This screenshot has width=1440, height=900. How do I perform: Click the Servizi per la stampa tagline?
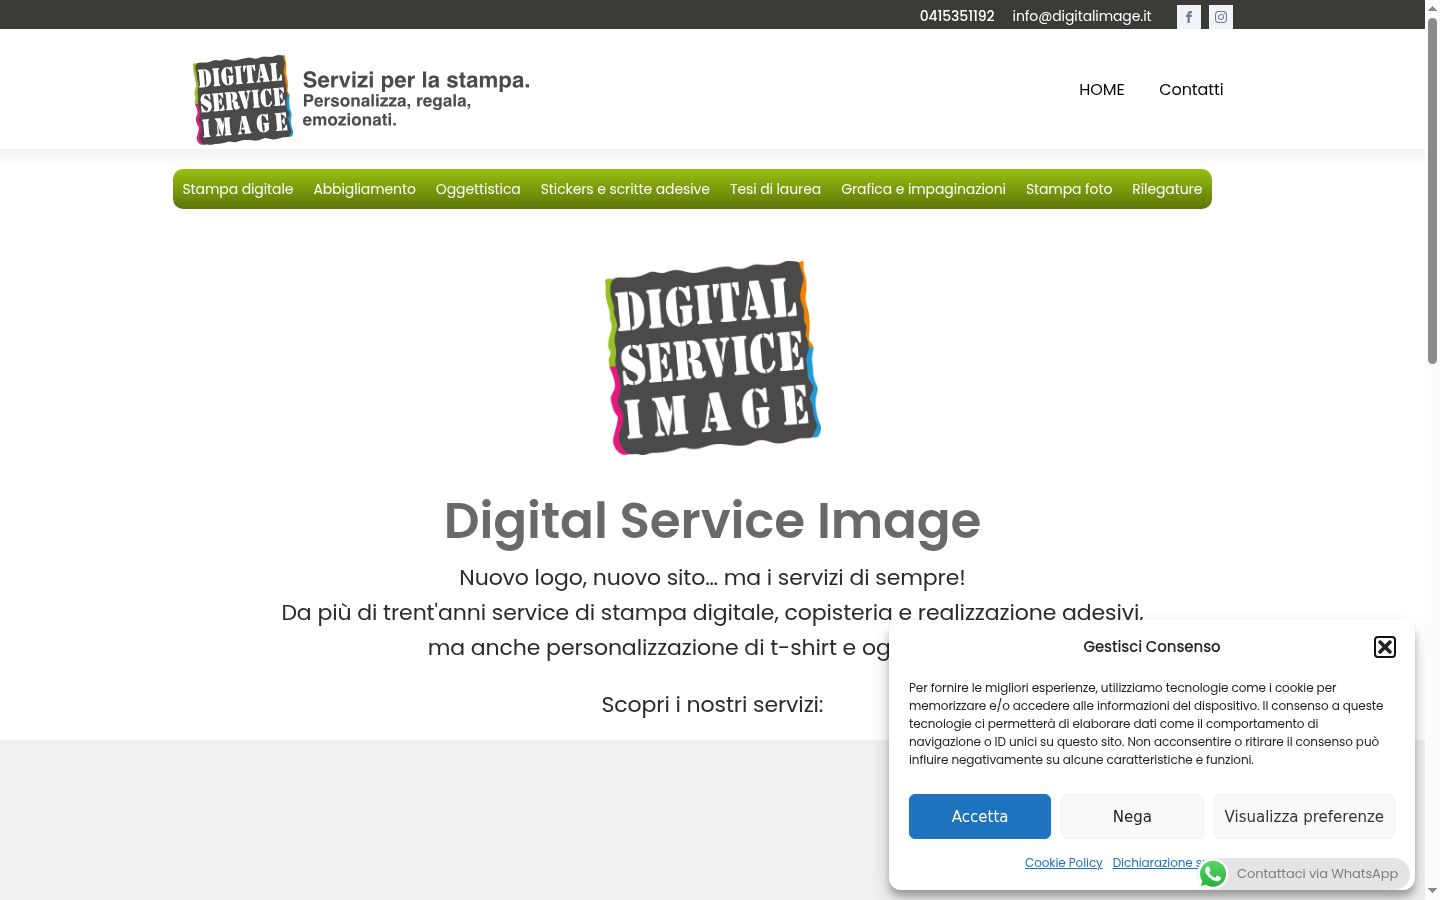coord(416,81)
